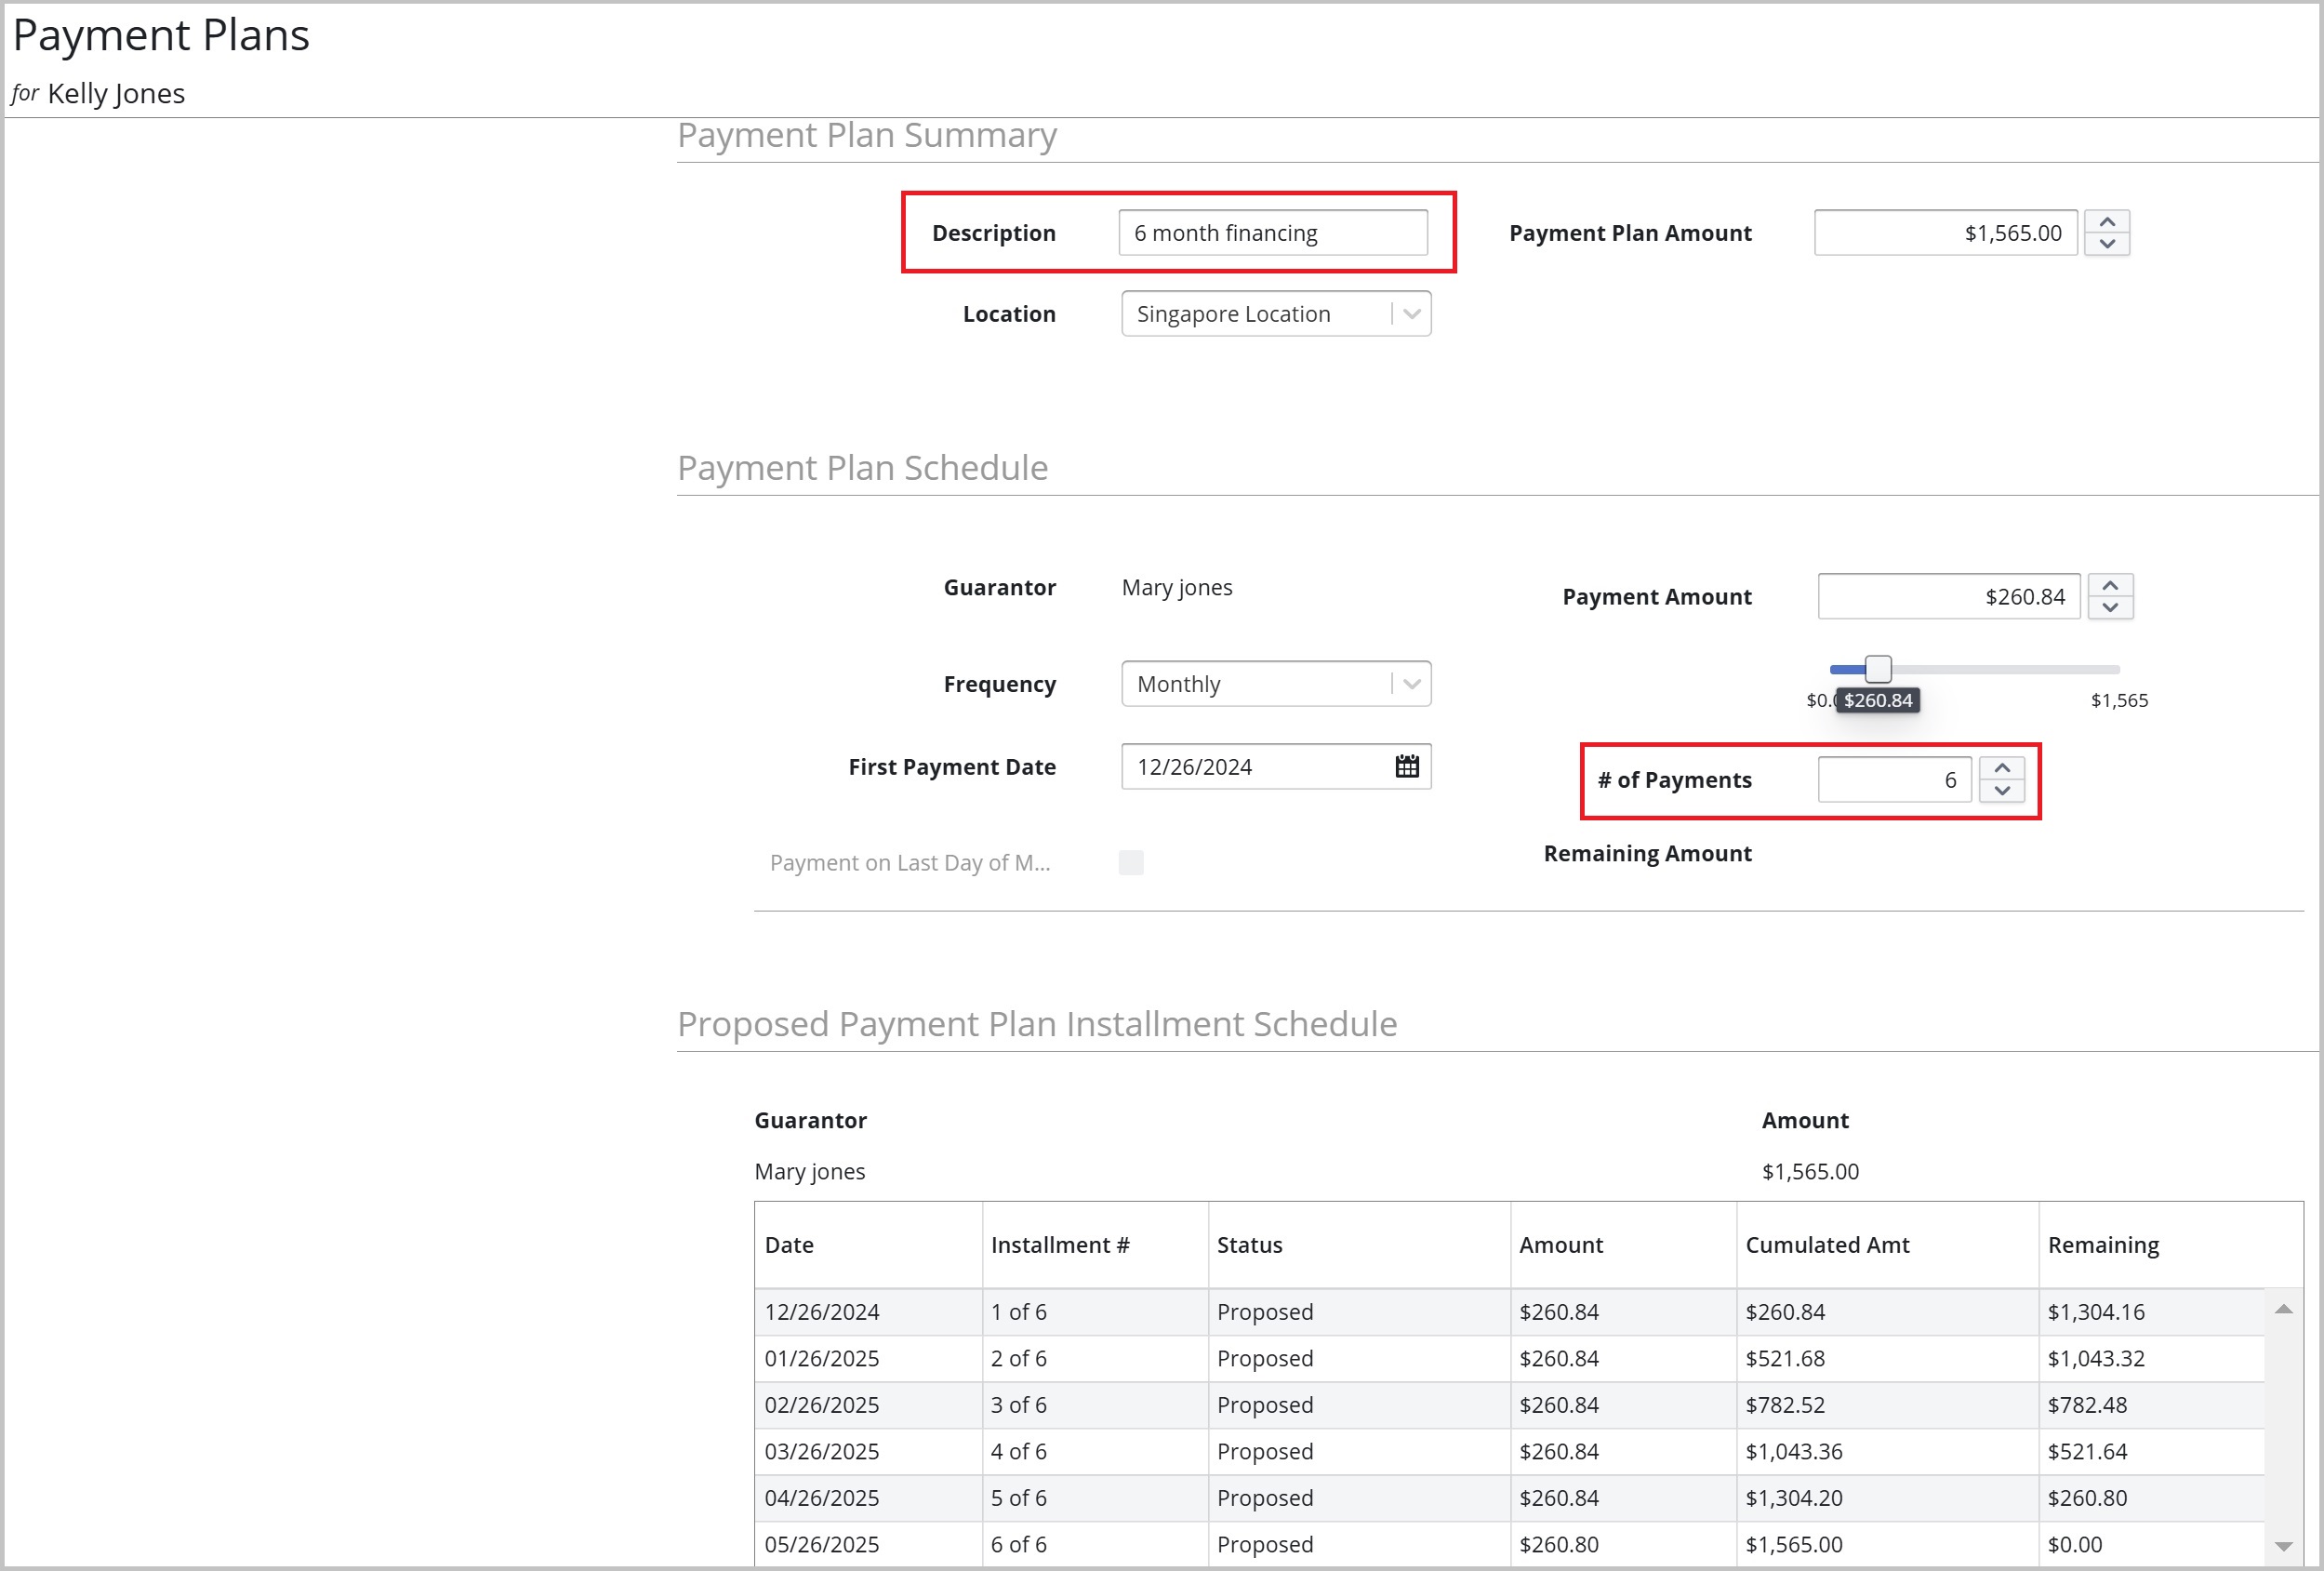This screenshot has height=1571, width=2324.
Task: Increase the Payment Plan Amount with up arrow
Action: [2107, 222]
